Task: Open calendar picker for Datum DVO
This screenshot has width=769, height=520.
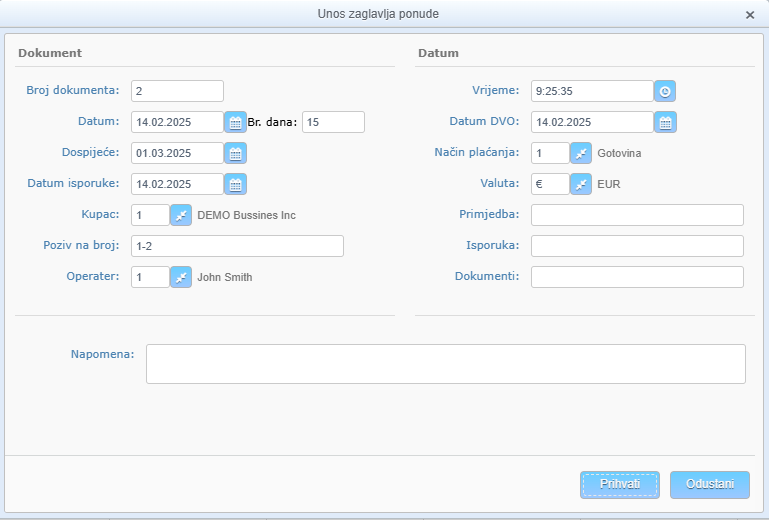Action: click(665, 122)
